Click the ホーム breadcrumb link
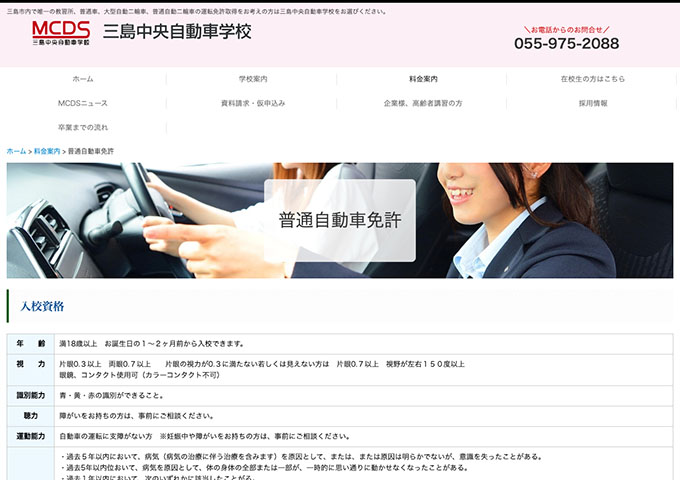Screen dimensions: 680x480 click(x=16, y=151)
